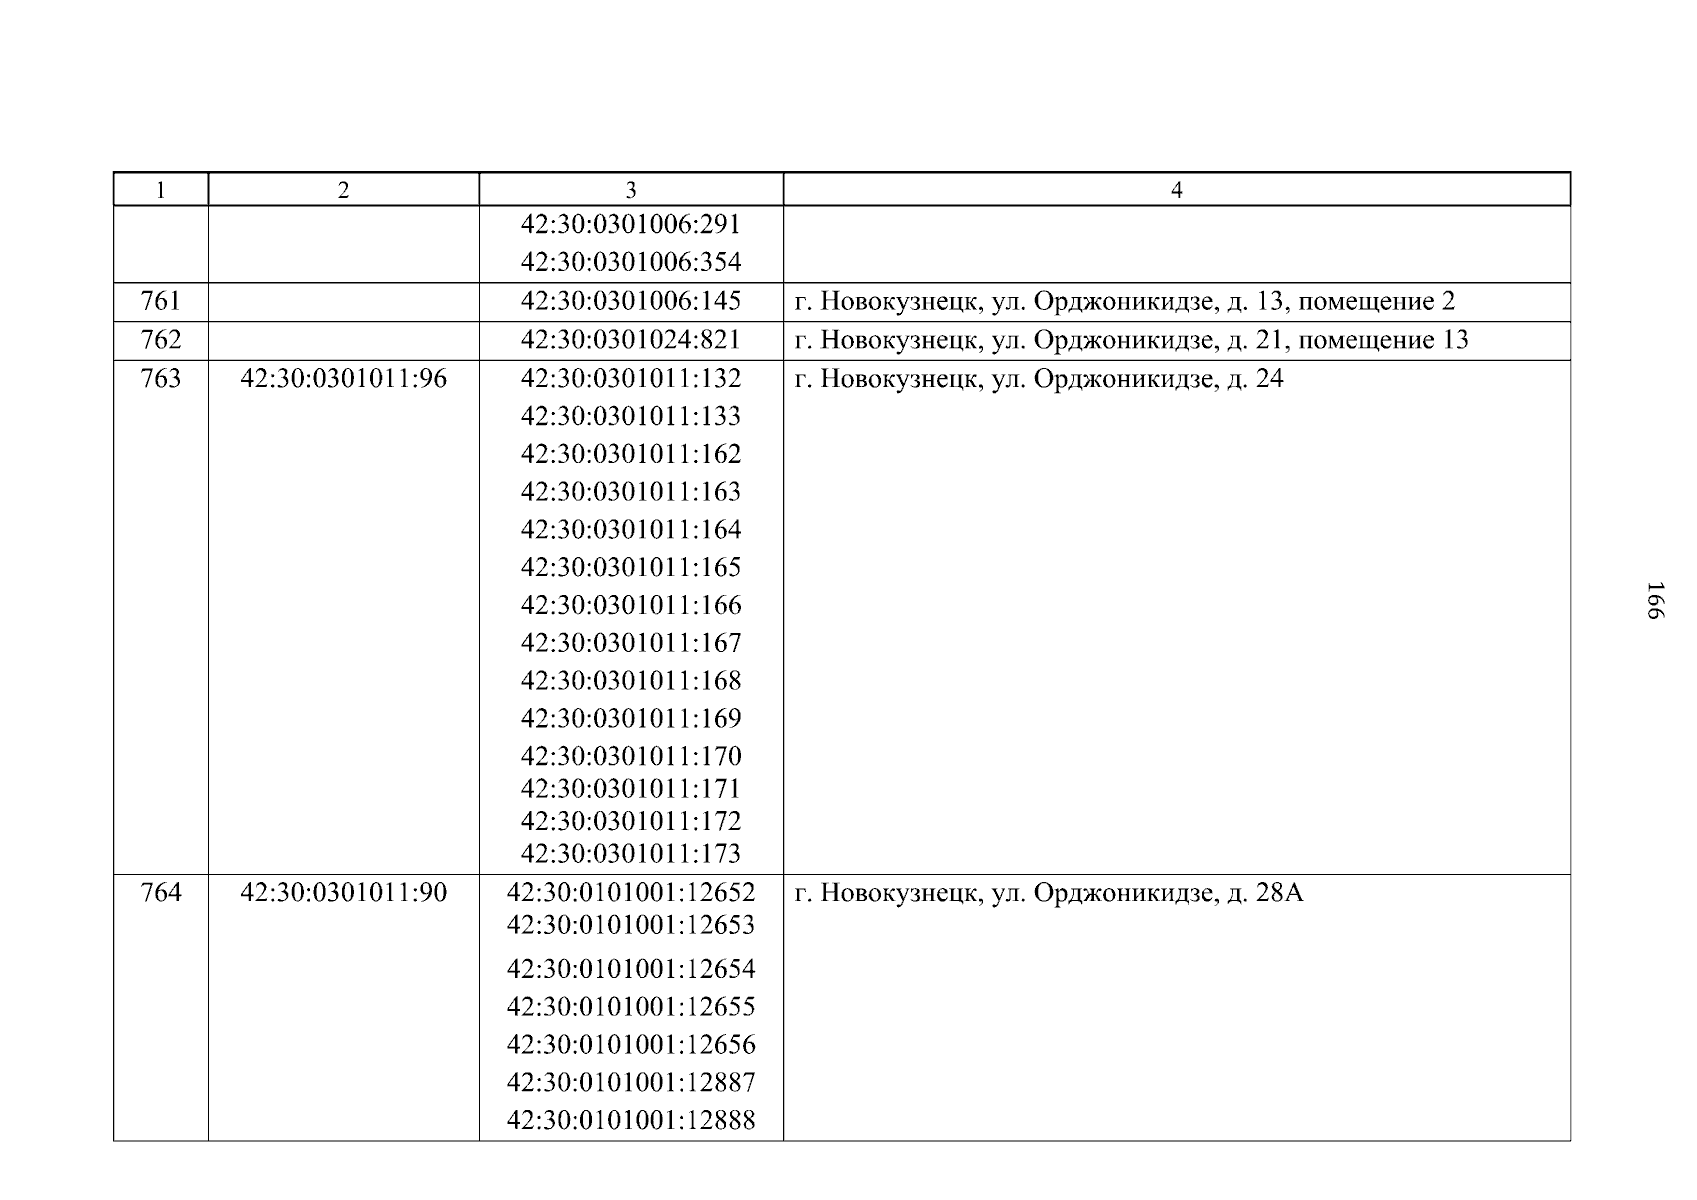The width and height of the screenshot is (1697, 1200).
Task: Click column header 1
Action: pyautogui.click(x=161, y=190)
